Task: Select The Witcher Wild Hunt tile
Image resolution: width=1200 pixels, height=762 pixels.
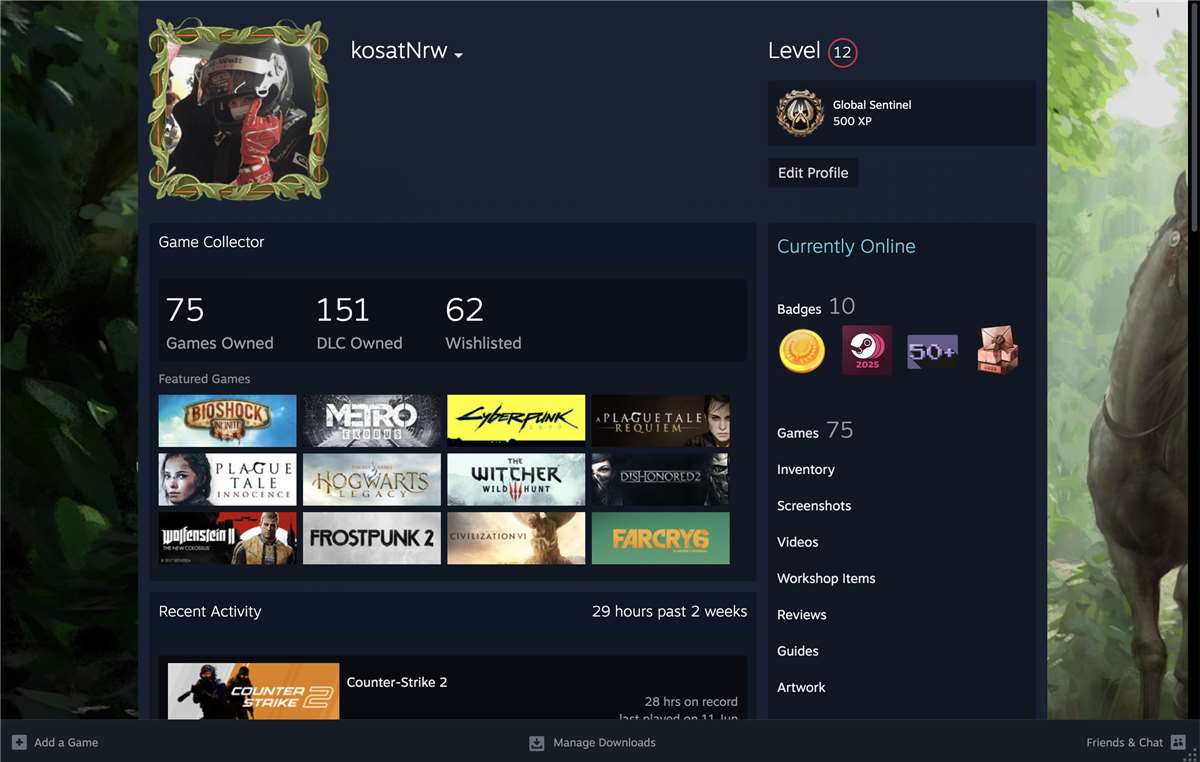Action: 516,479
